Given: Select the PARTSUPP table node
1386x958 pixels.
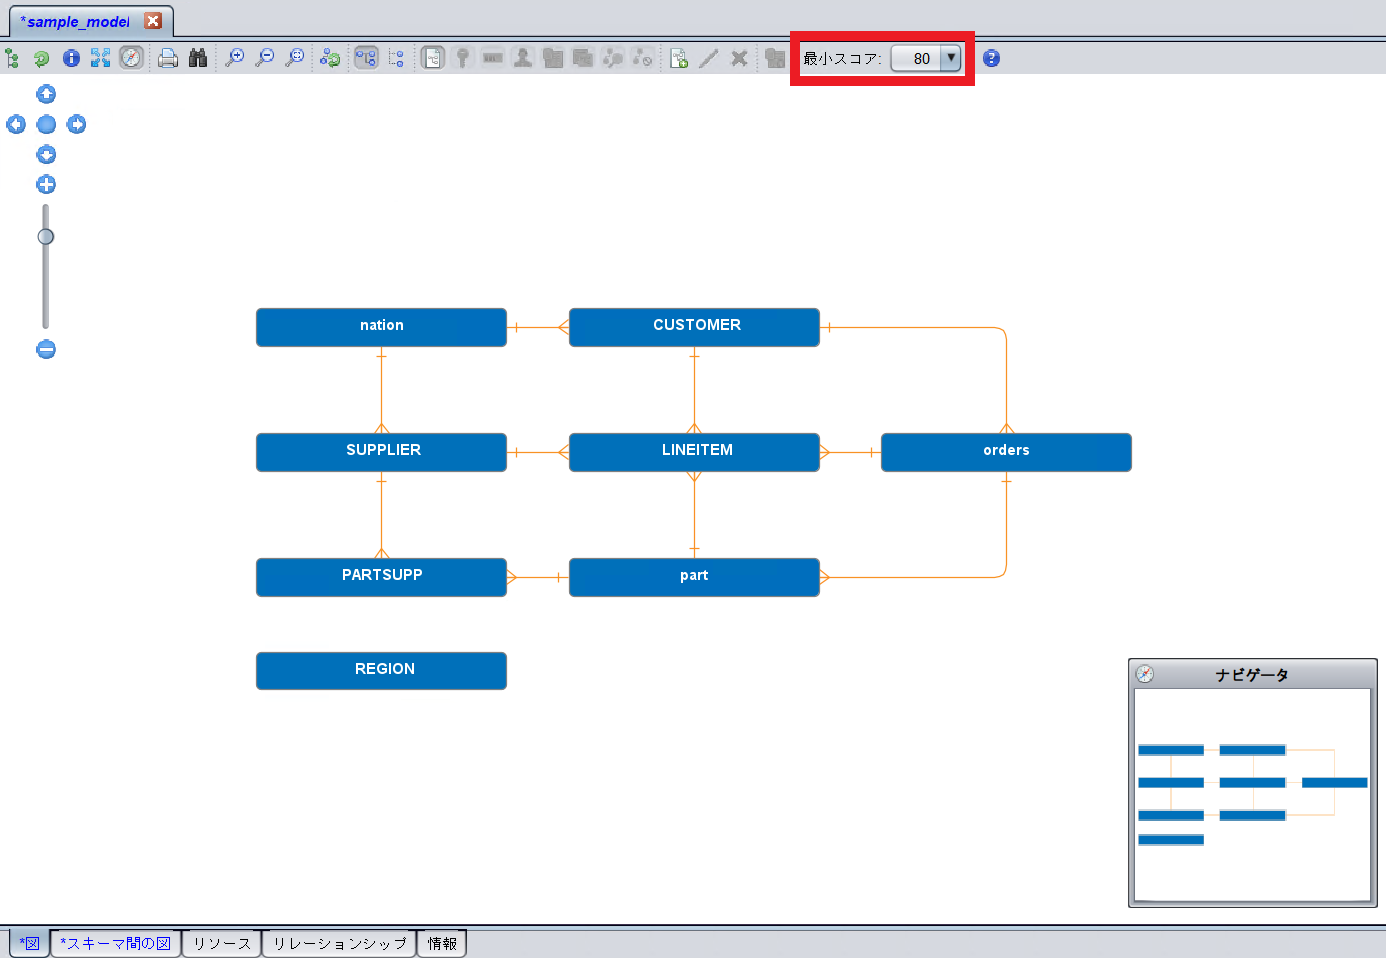Looking at the screenshot, I should [381, 577].
